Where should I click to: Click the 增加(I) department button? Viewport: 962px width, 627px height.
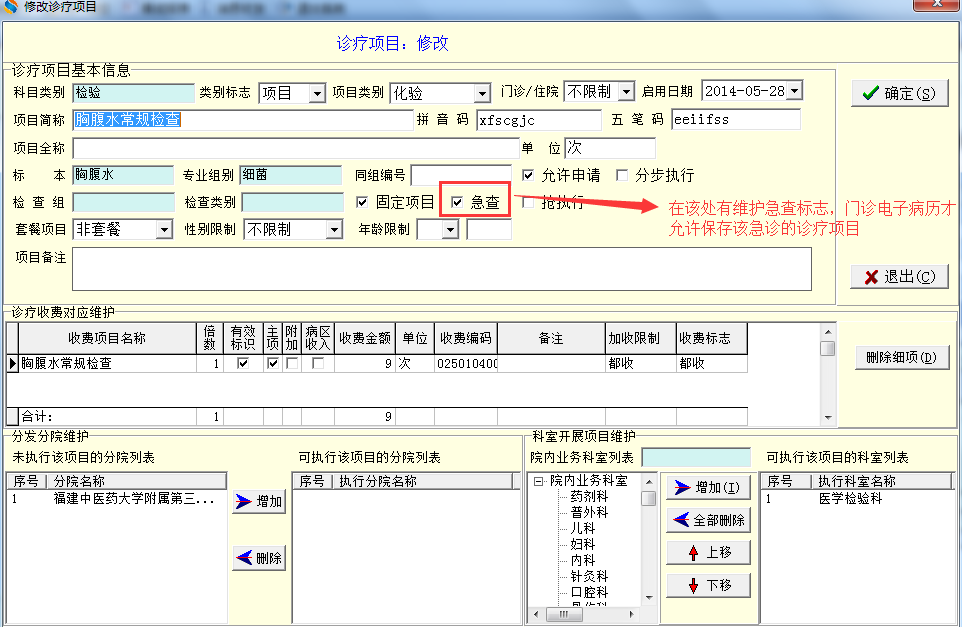(x=708, y=488)
